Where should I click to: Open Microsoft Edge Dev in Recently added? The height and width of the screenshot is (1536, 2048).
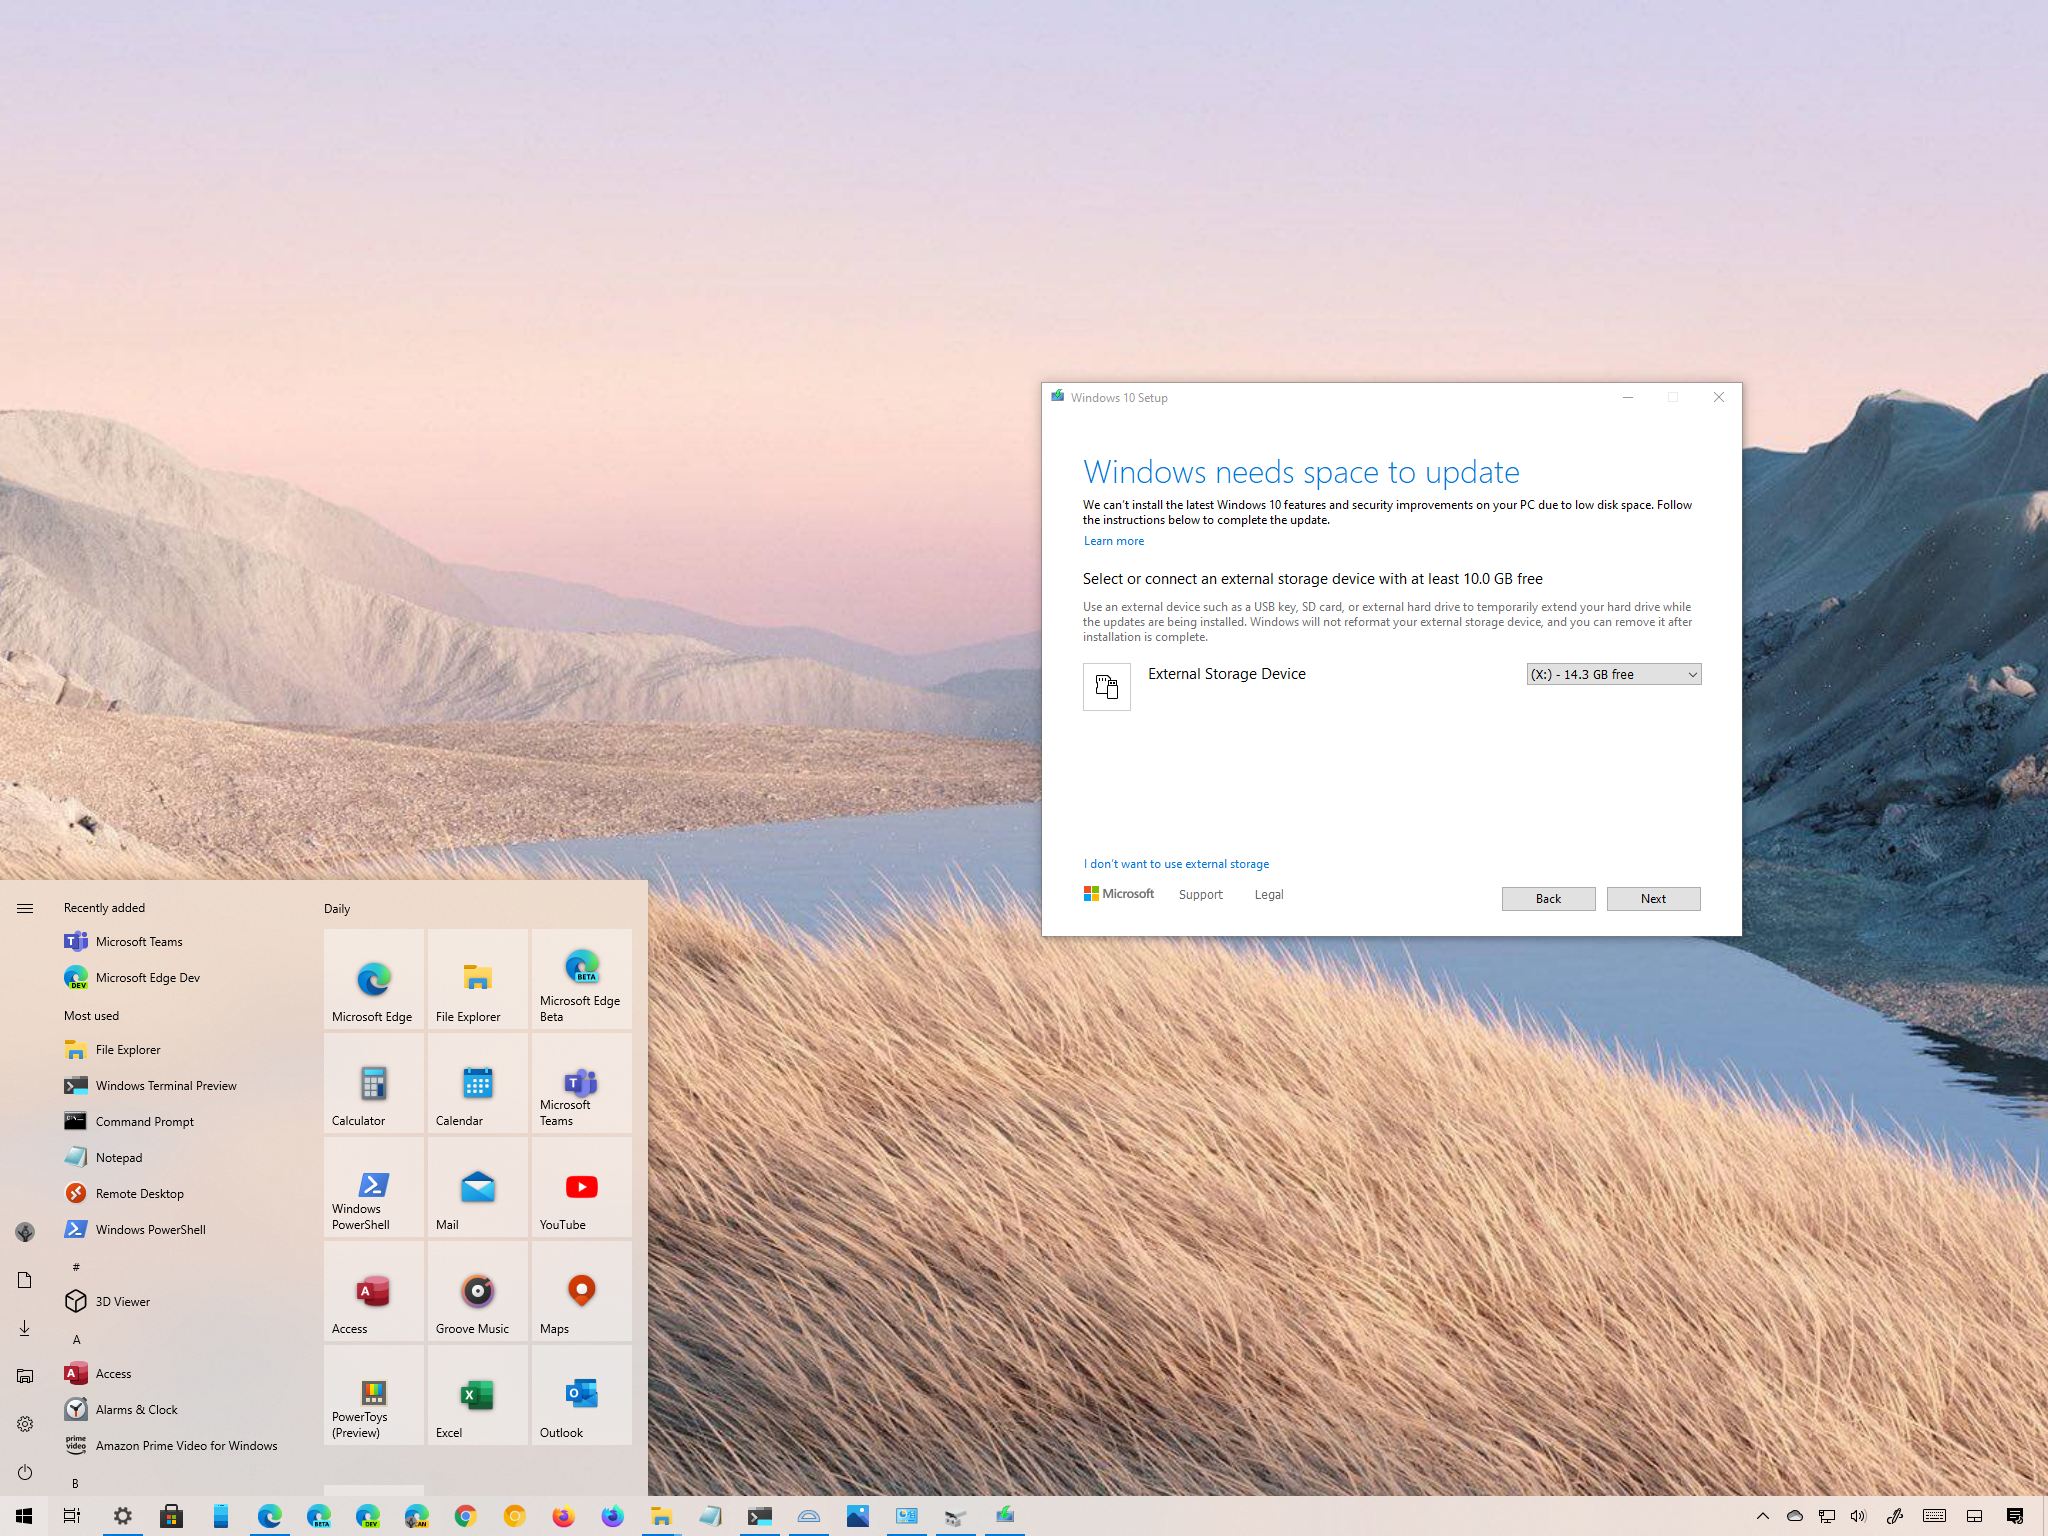click(x=180, y=978)
